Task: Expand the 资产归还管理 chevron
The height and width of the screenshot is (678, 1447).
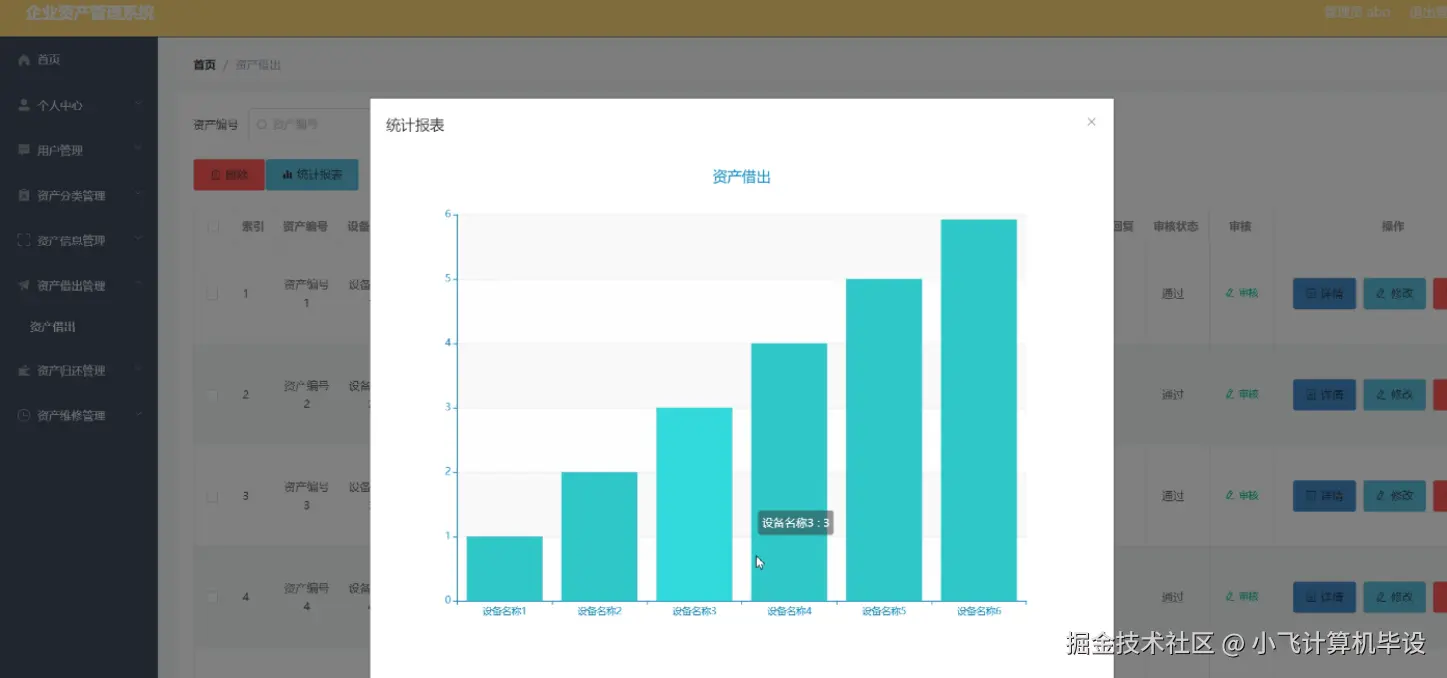Action: pyautogui.click(x=139, y=370)
